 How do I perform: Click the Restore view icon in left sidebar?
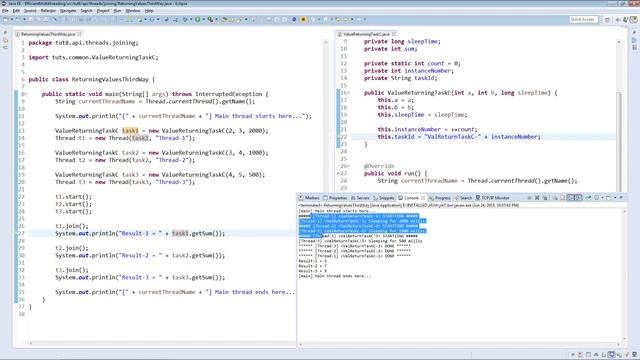(x=5, y=33)
